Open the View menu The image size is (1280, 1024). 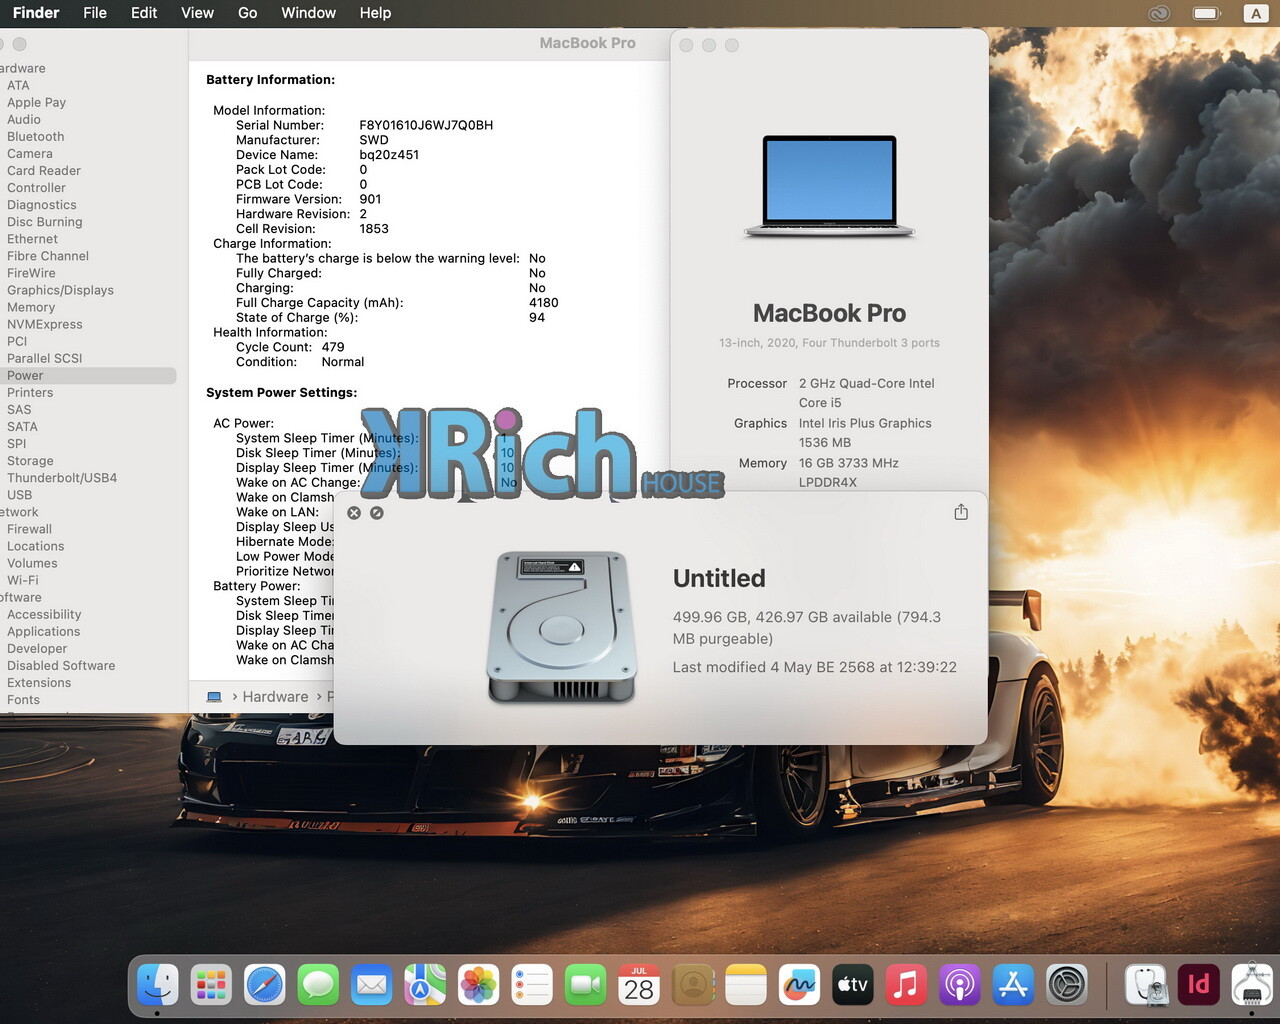pos(197,13)
